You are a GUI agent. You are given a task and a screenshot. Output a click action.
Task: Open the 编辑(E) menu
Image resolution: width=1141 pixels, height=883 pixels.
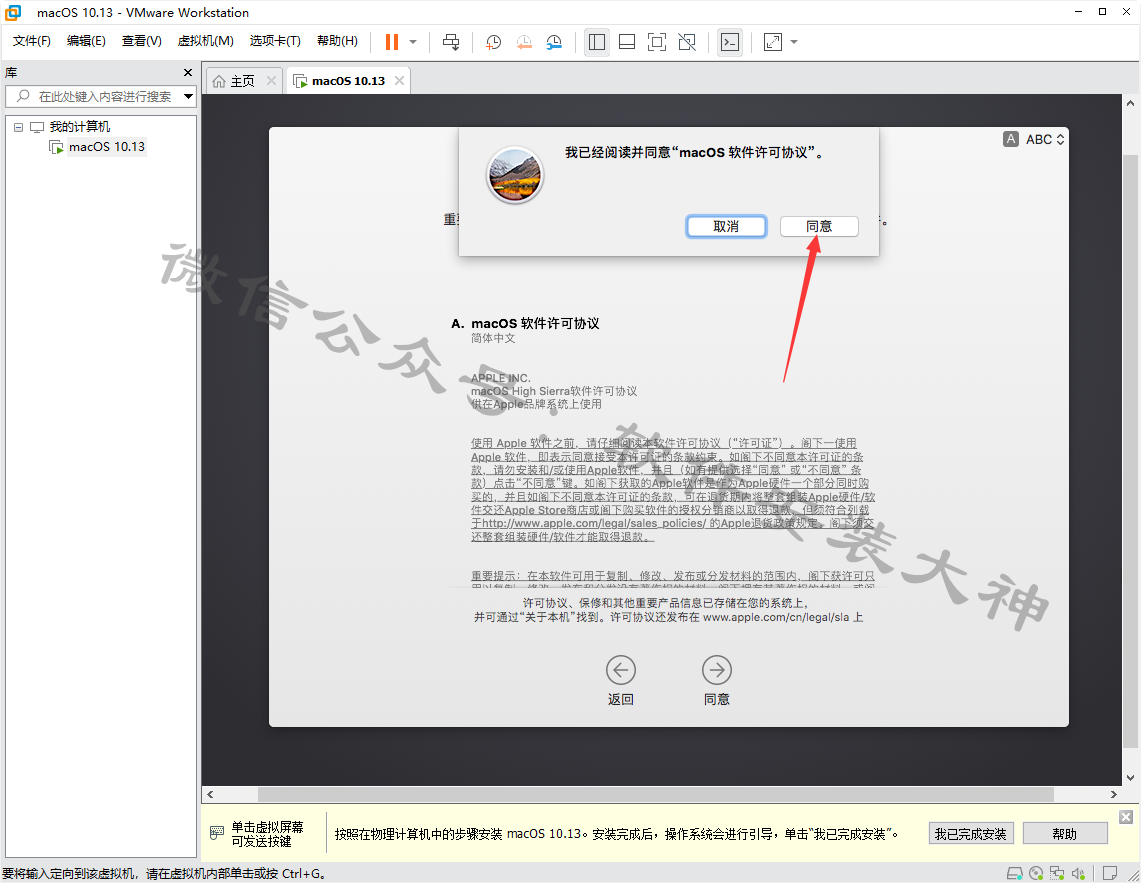click(x=86, y=41)
